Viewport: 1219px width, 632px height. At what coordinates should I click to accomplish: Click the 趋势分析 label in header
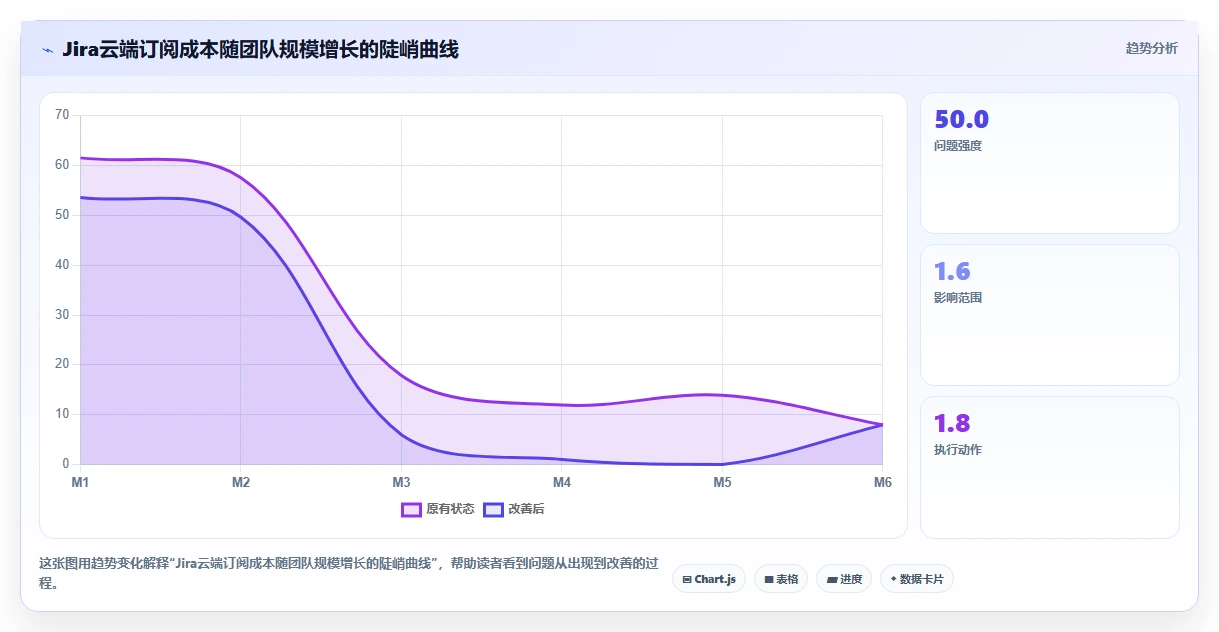coord(1151,48)
